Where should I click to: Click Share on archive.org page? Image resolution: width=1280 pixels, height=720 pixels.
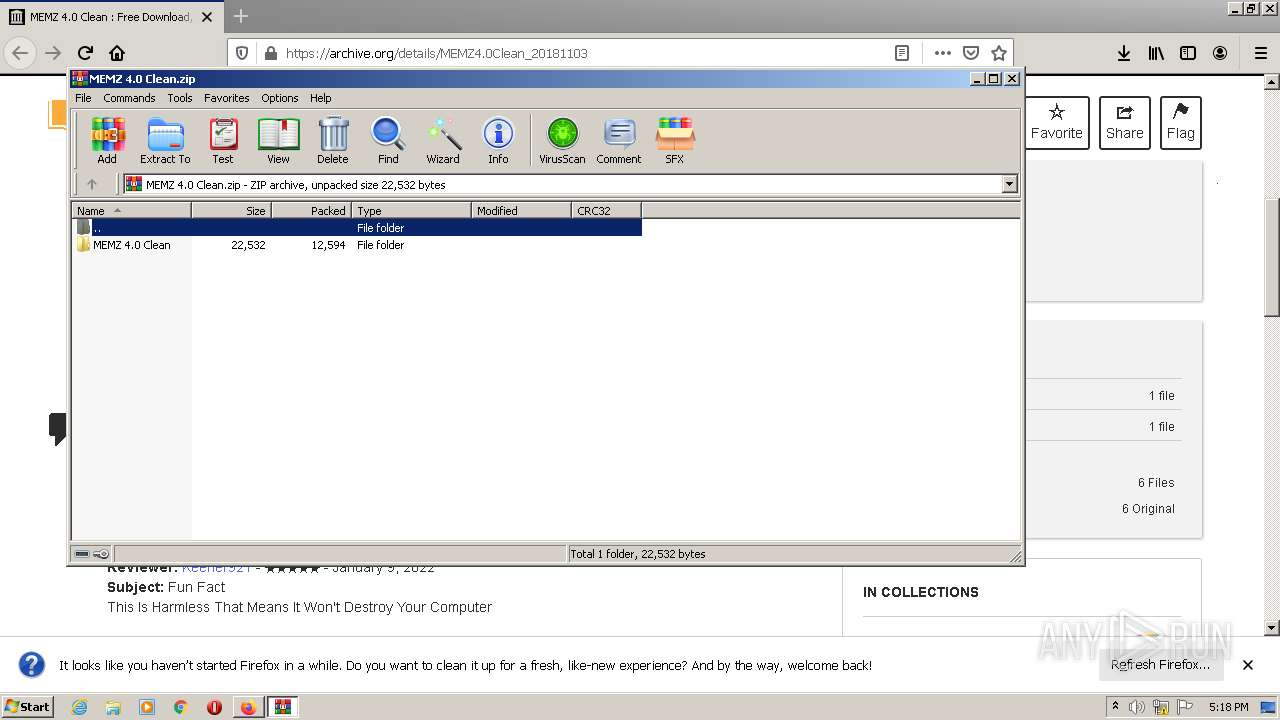pos(1124,123)
